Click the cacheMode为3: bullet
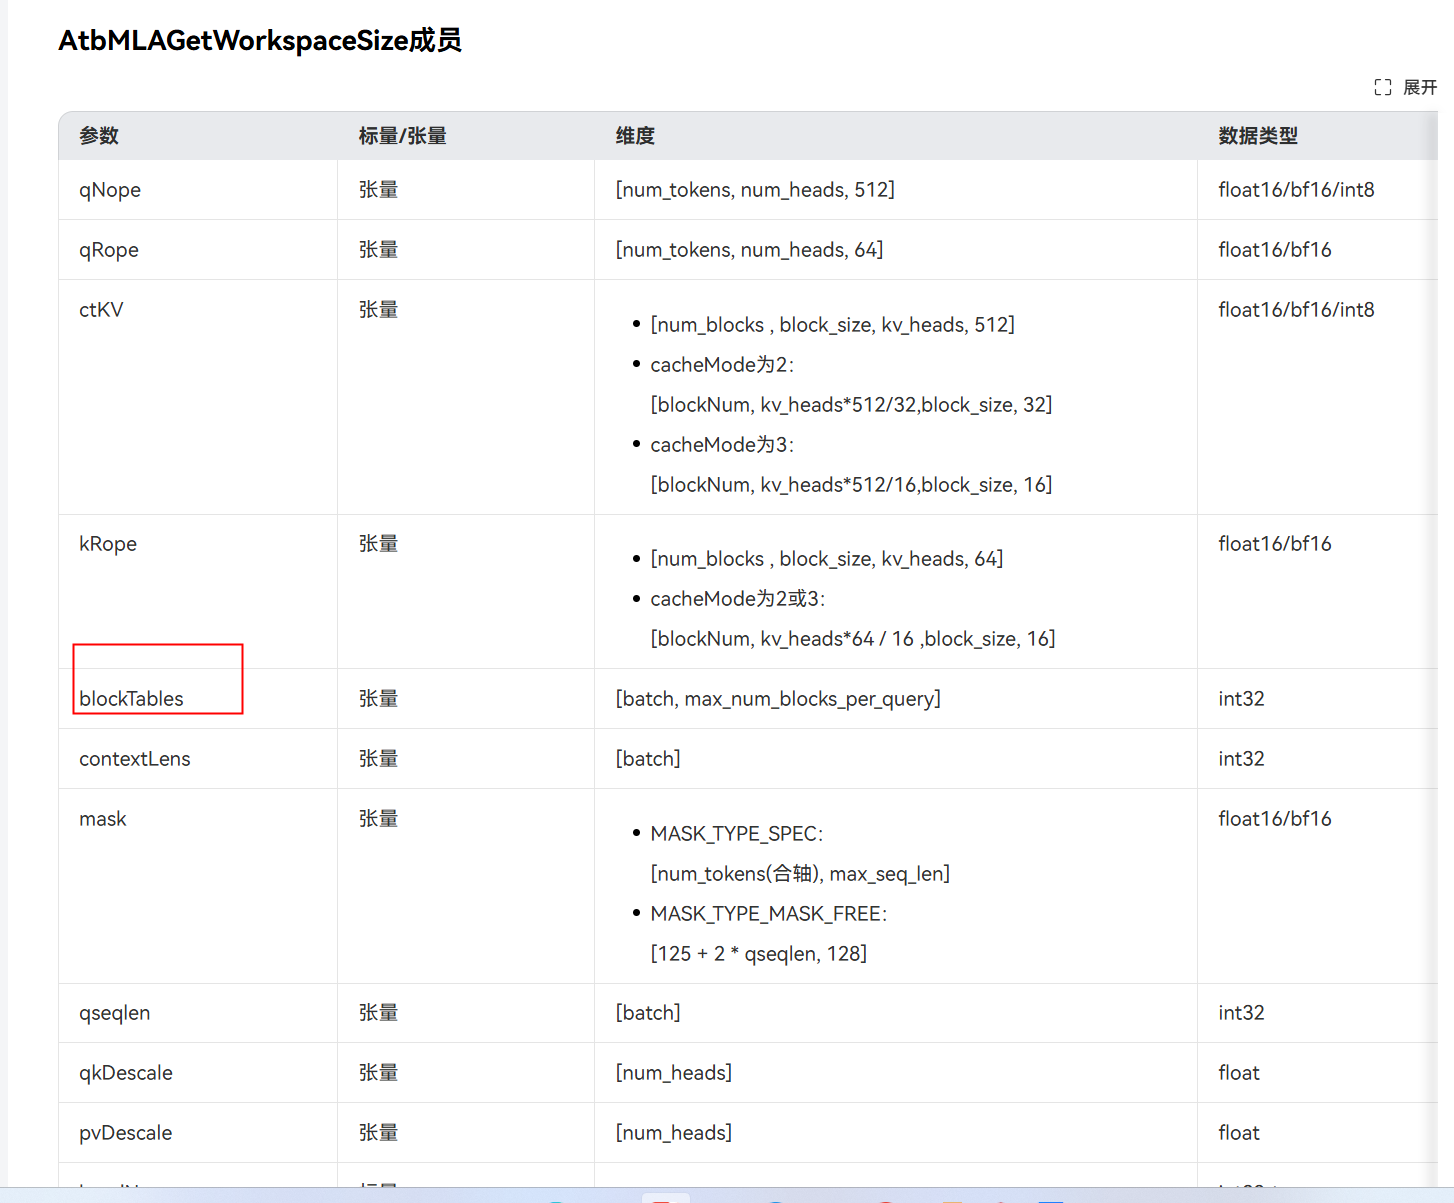 [x=722, y=445]
